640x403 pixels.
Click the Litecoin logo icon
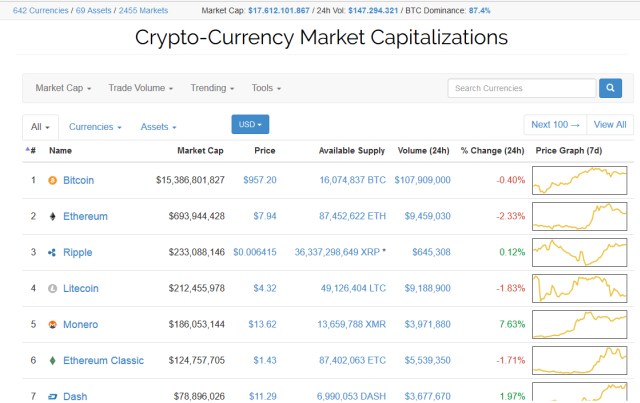(52, 288)
